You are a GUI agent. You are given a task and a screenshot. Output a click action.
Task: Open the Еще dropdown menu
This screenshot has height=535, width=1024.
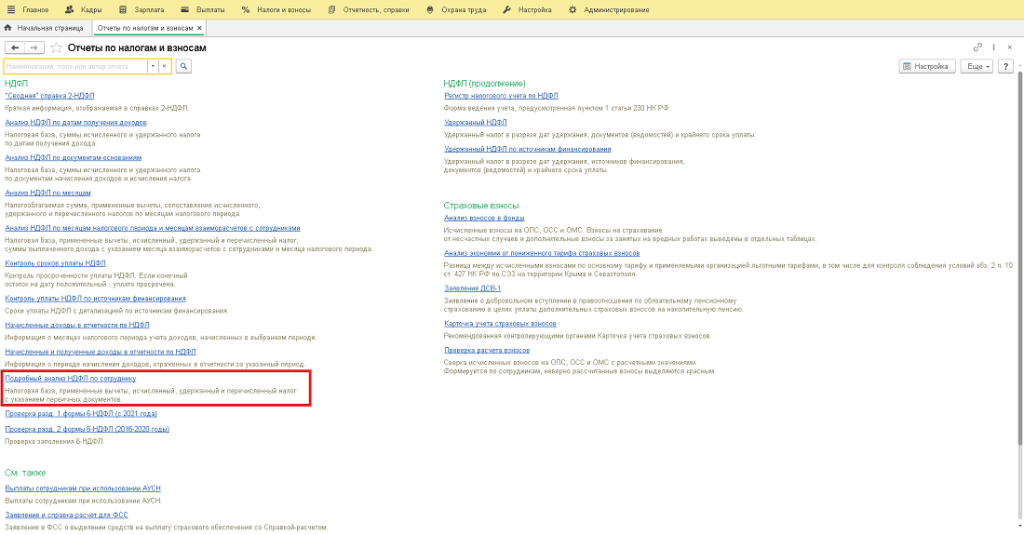(976, 66)
